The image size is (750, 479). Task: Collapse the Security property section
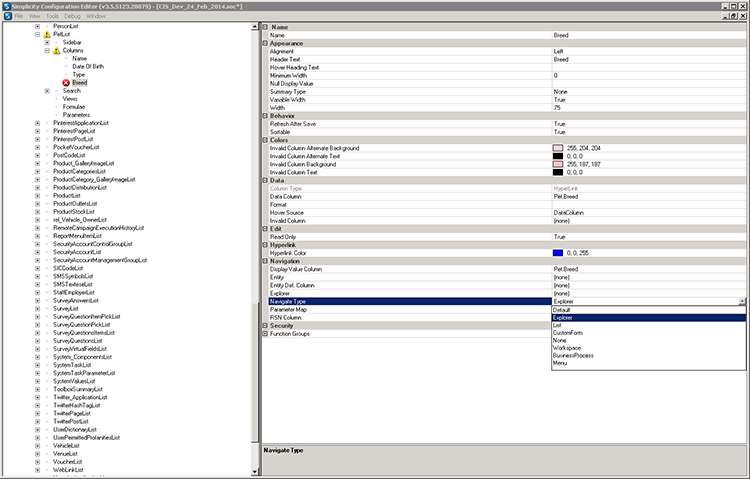click(265, 325)
